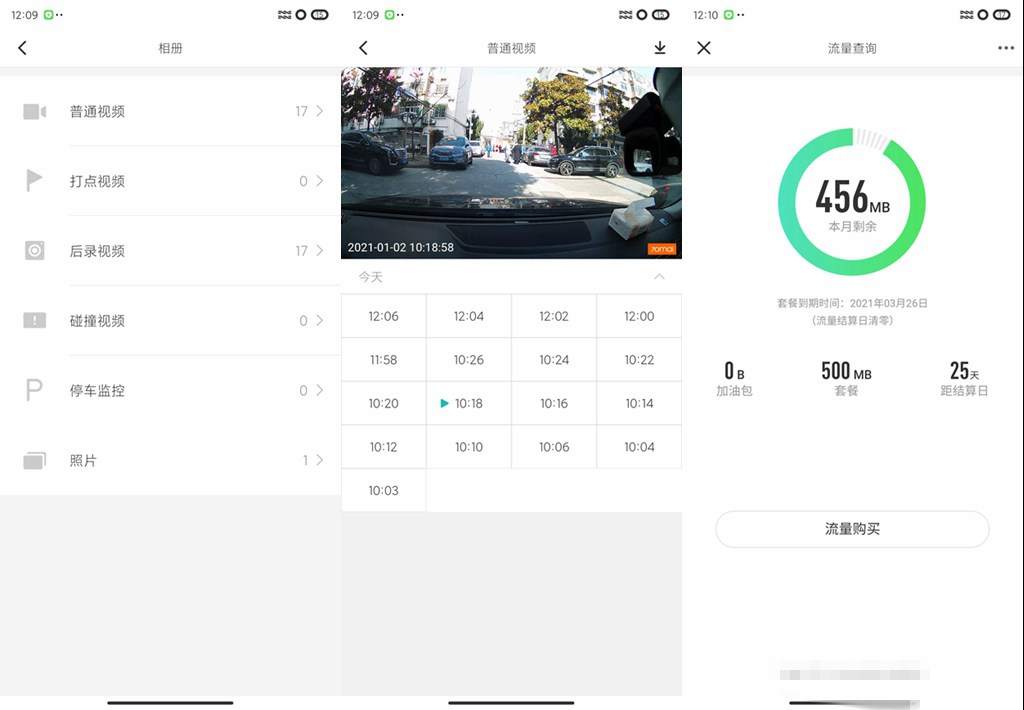This screenshot has width=1024, height=710.
Task: Tap the dashcam video preview thumbnail
Action: (511, 163)
